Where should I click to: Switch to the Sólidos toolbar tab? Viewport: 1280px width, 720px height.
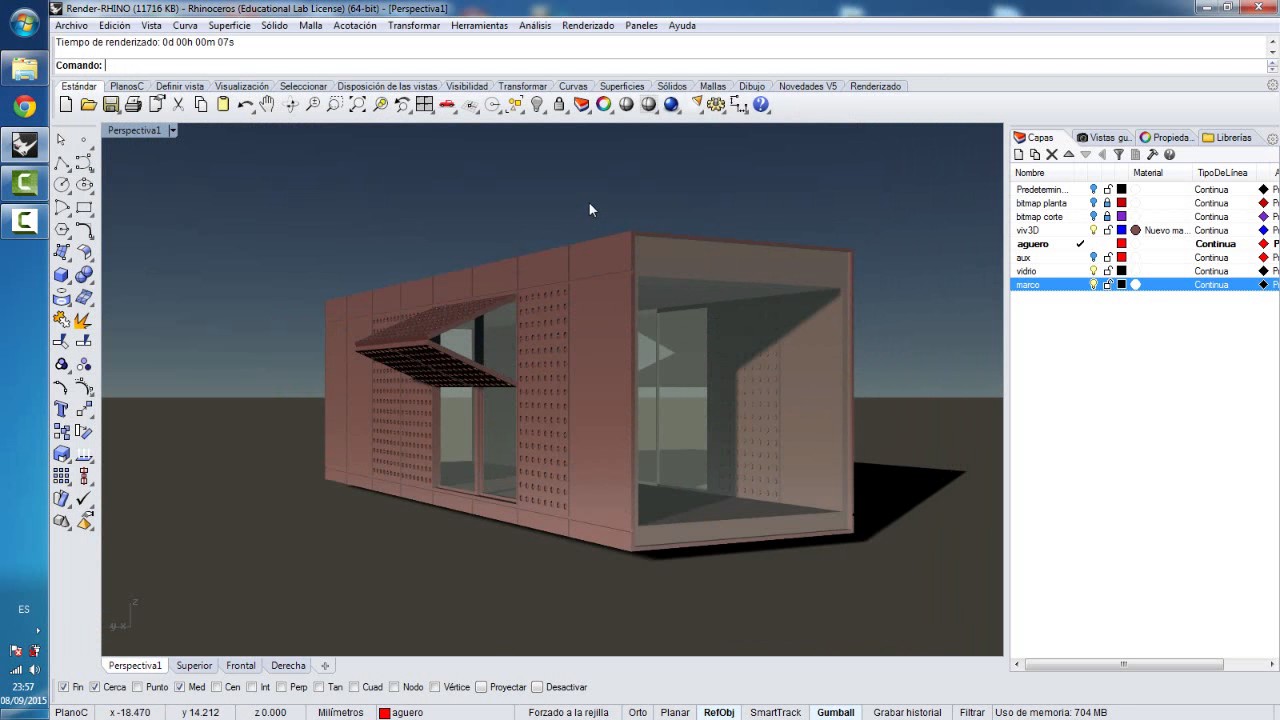tap(672, 86)
